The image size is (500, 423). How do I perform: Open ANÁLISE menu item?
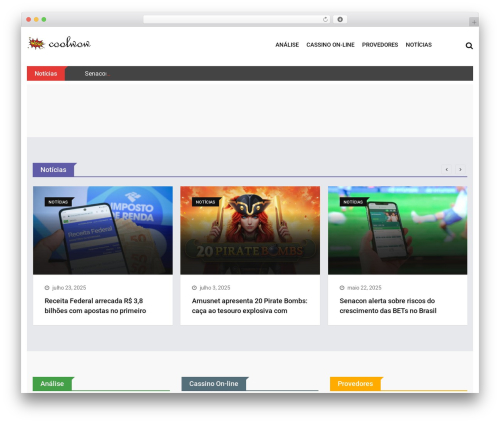[x=287, y=45]
